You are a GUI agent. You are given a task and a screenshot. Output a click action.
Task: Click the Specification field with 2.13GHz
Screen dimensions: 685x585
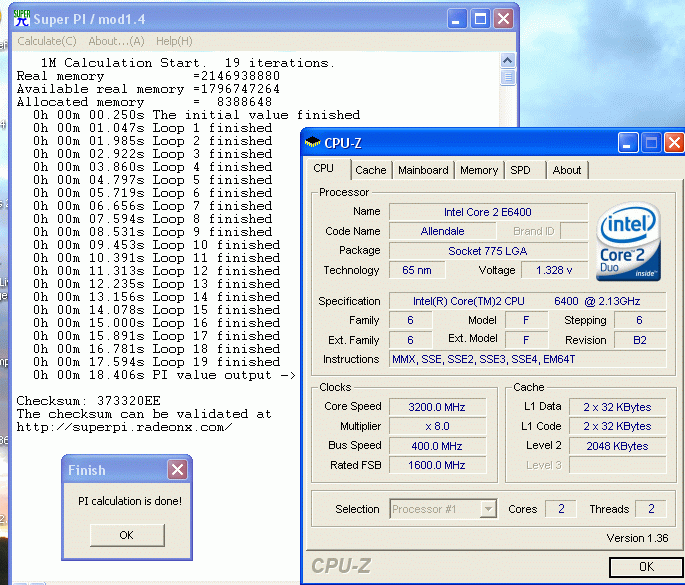[x=527, y=301]
